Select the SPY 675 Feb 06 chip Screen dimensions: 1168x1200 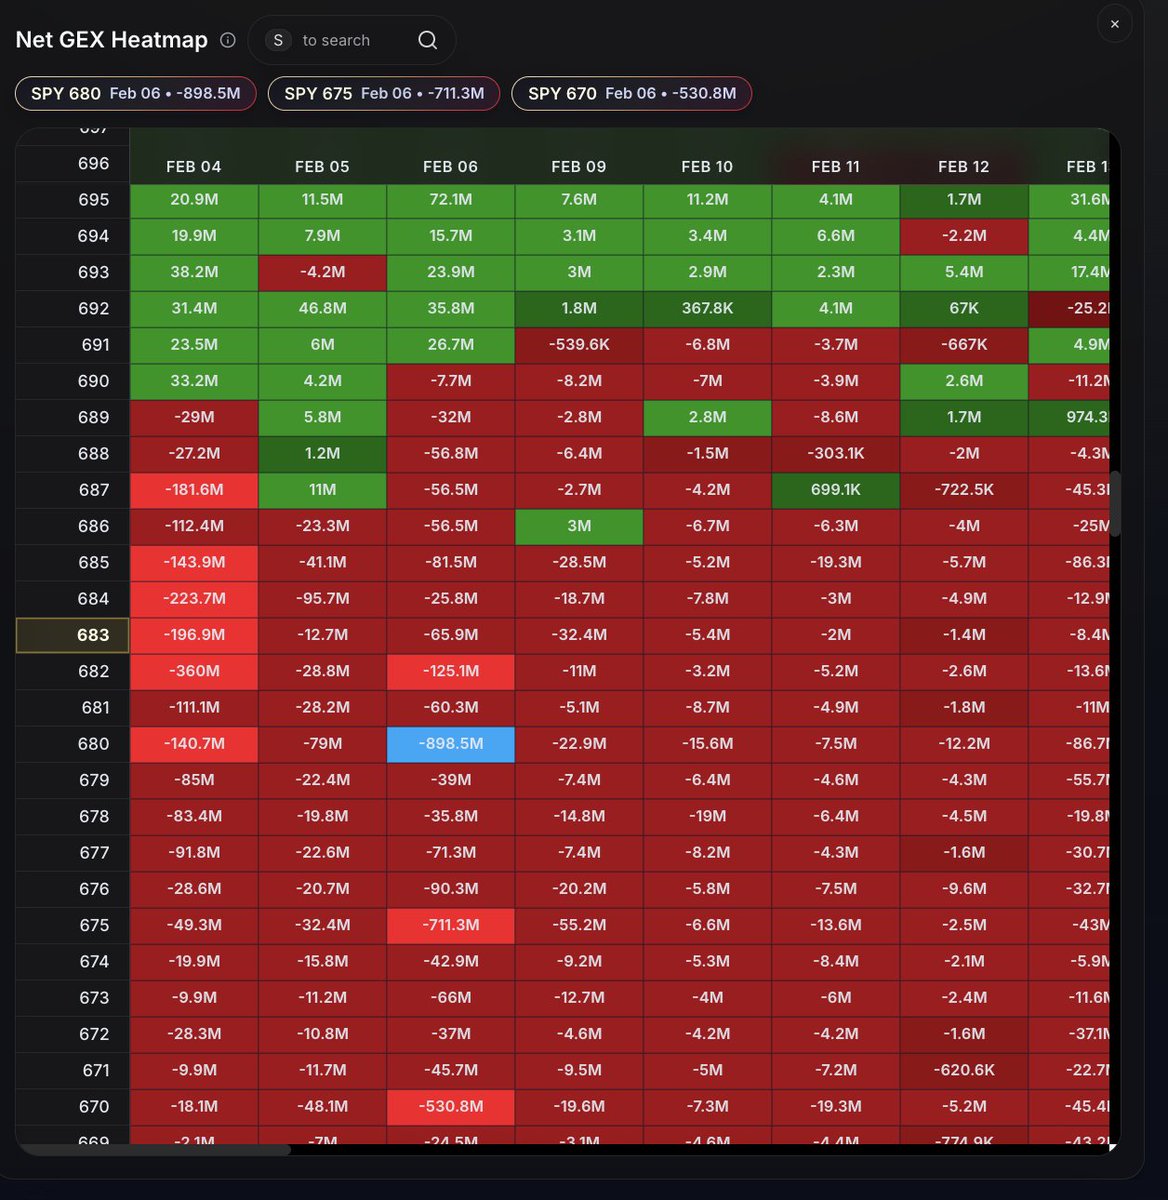coord(384,93)
